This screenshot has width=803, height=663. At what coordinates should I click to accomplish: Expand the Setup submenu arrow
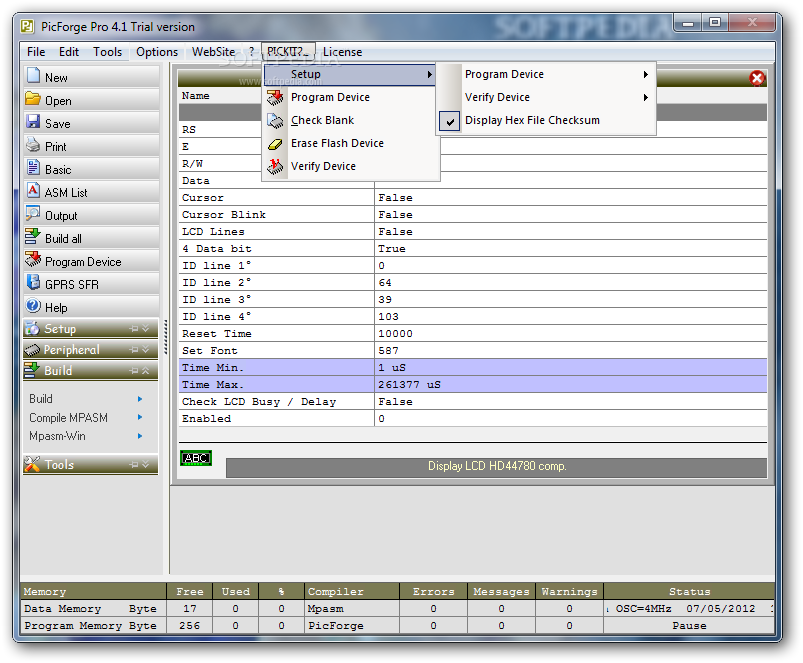[429, 75]
